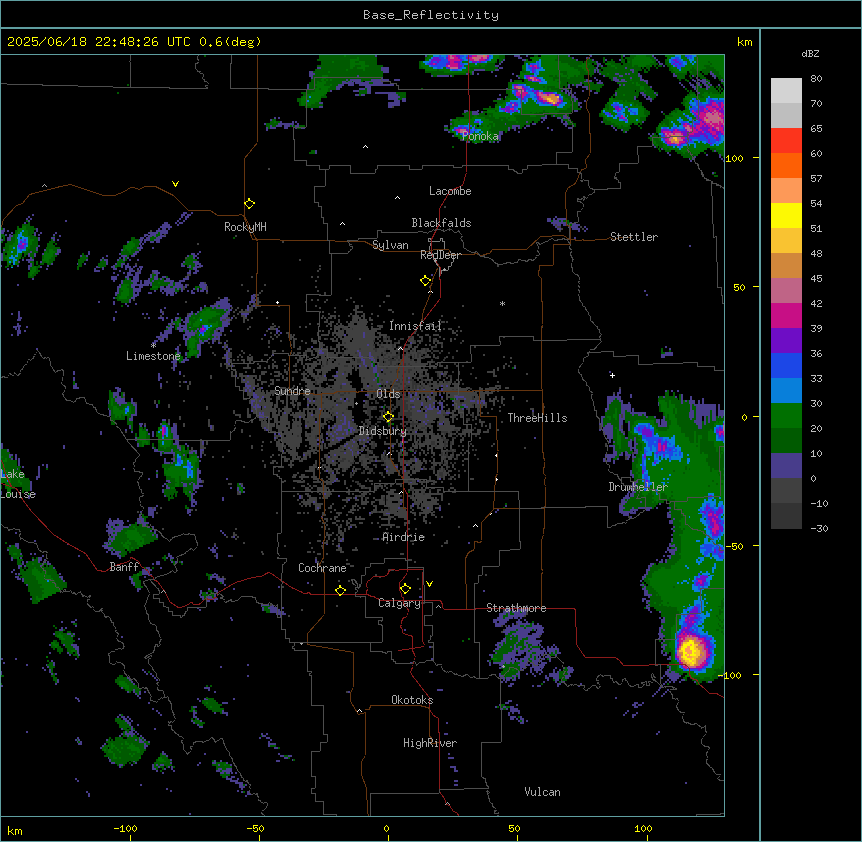Click the Lacombe city label

click(x=450, y=191)
